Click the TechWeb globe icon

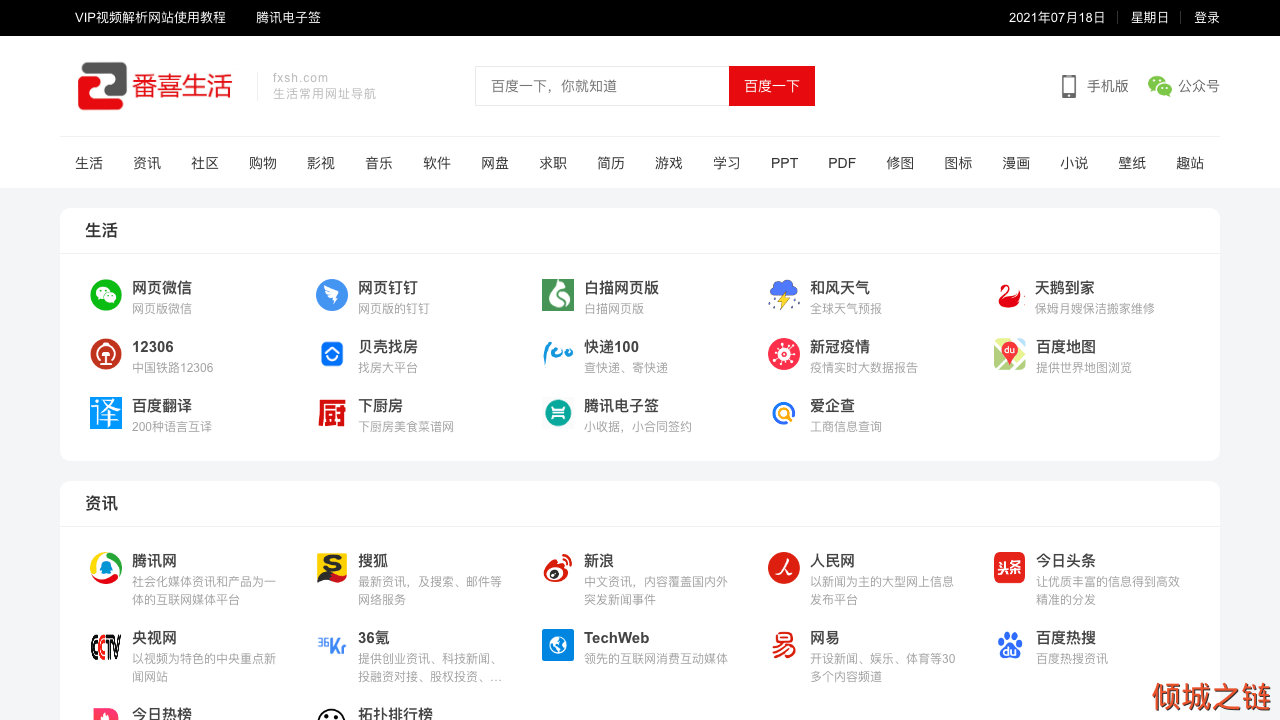click(x=558, y=645)
